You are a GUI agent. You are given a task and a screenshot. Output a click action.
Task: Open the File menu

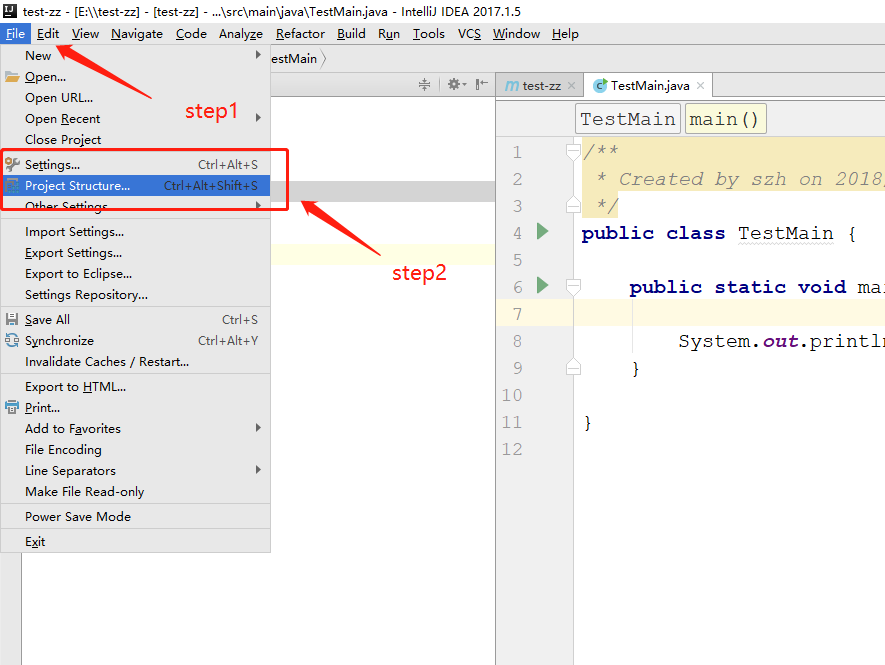(x=15, y=34)
